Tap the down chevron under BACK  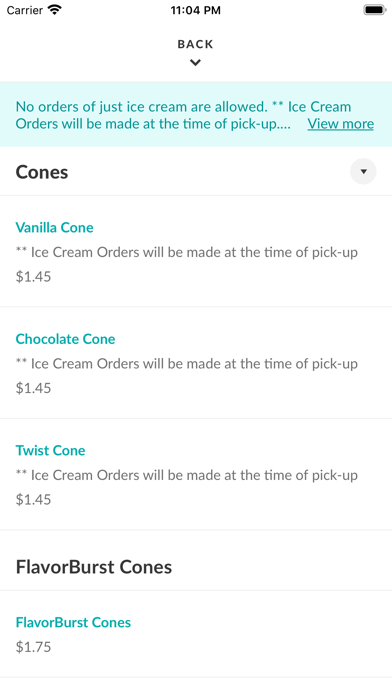coord(195,63)
